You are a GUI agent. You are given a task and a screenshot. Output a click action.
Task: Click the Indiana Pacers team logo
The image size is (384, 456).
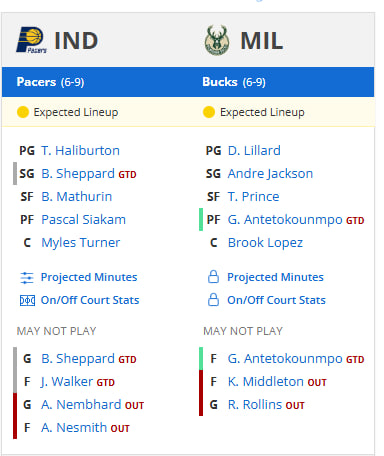pos(32,40)
